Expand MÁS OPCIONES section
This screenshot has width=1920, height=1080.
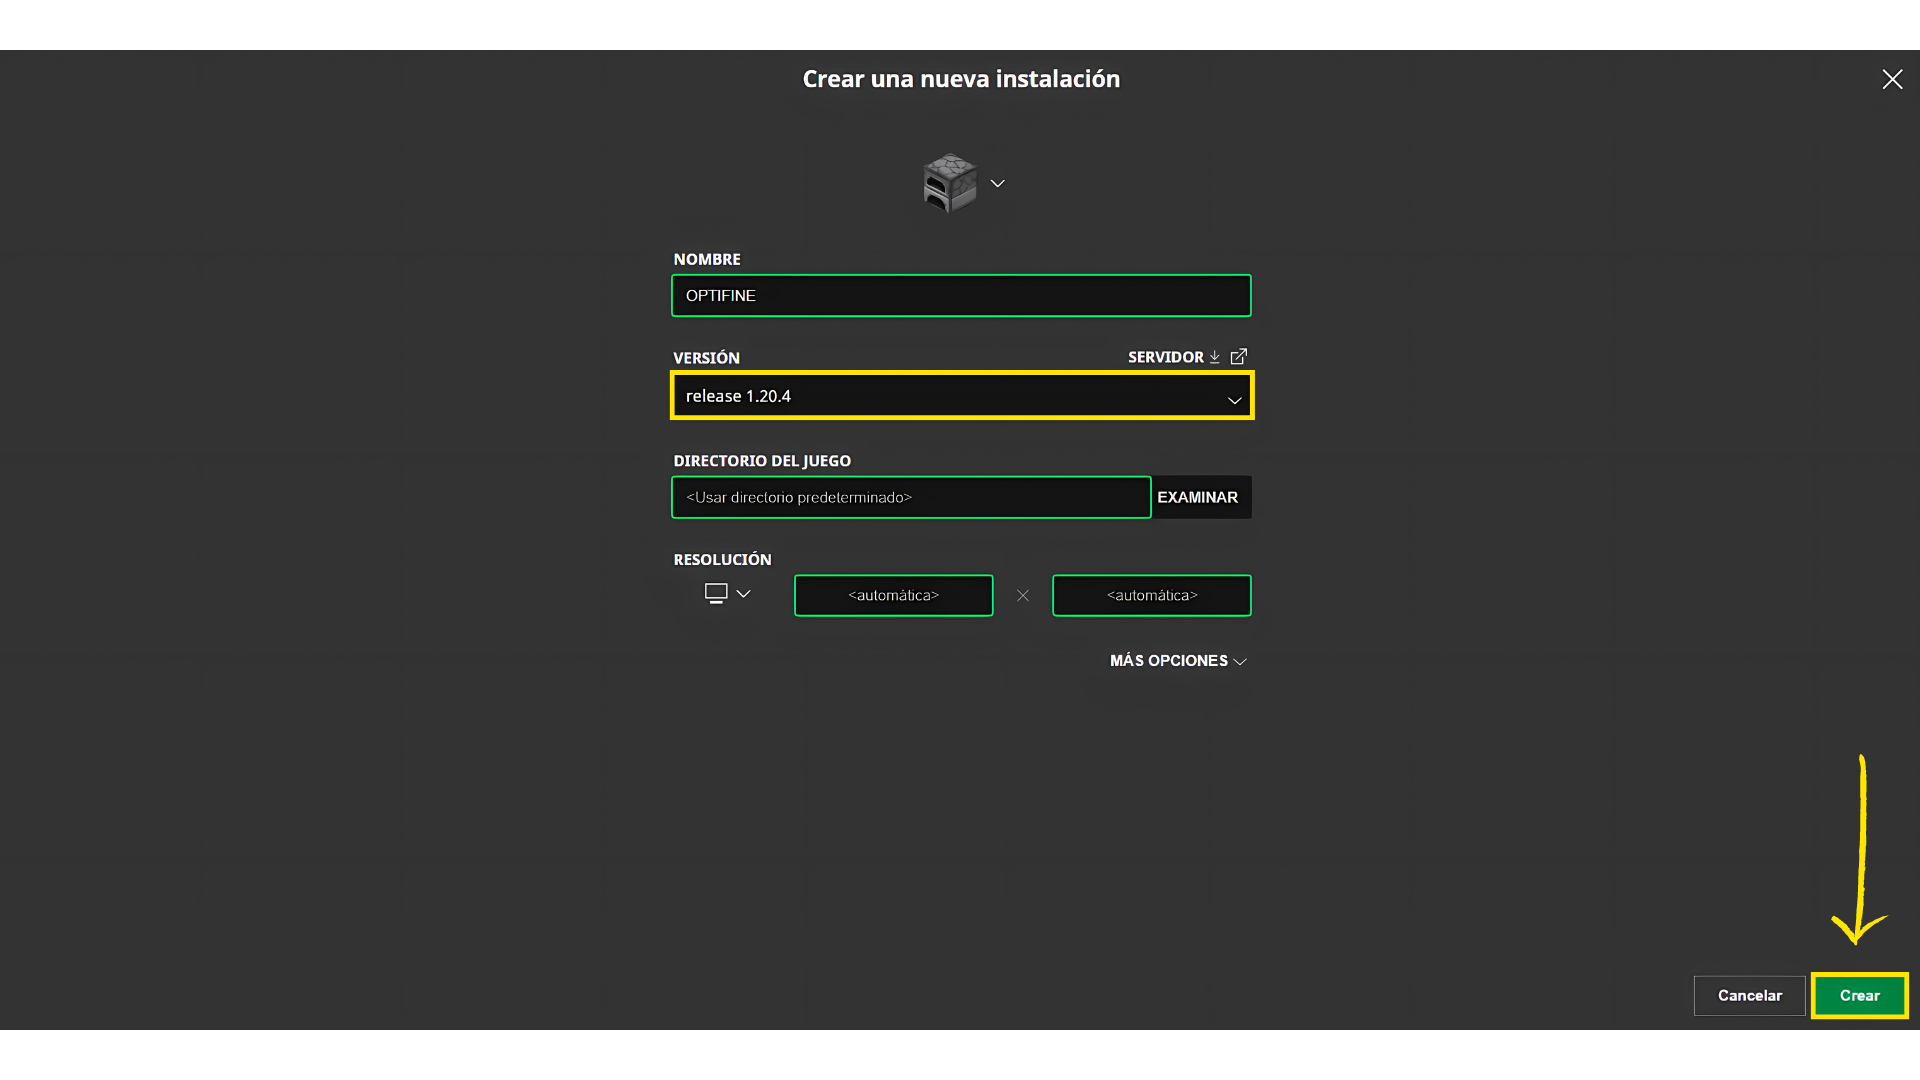pos(1178,661)
